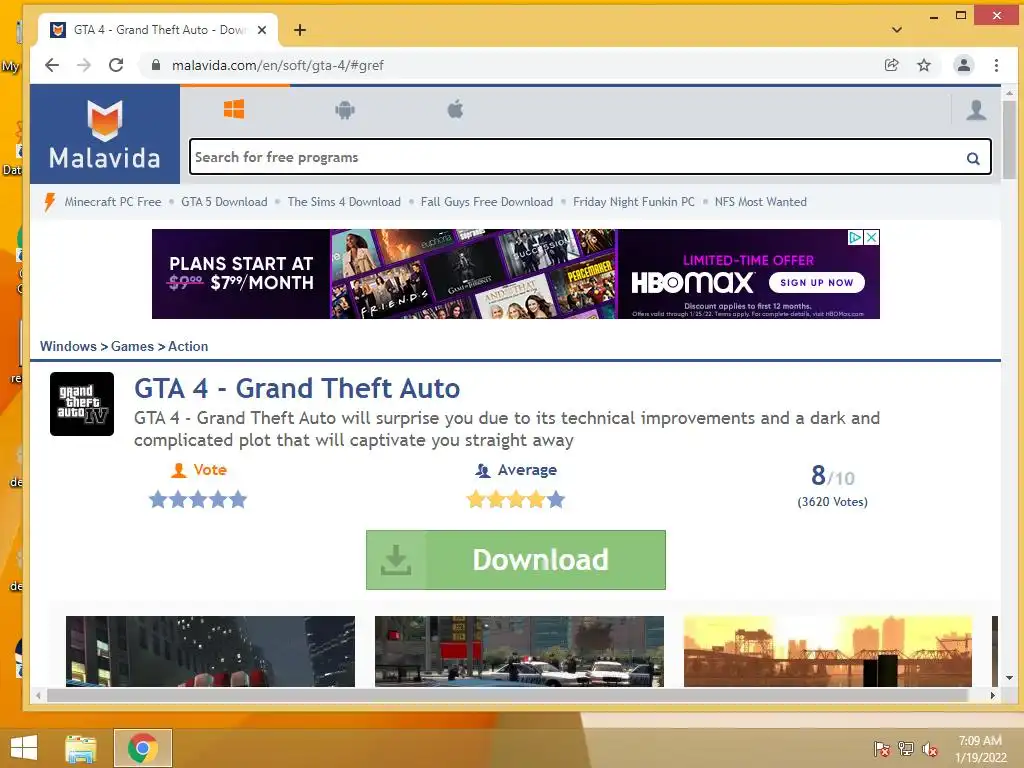
Task: Vote one star on the Vote rating
Action: (x=158, y=500)
